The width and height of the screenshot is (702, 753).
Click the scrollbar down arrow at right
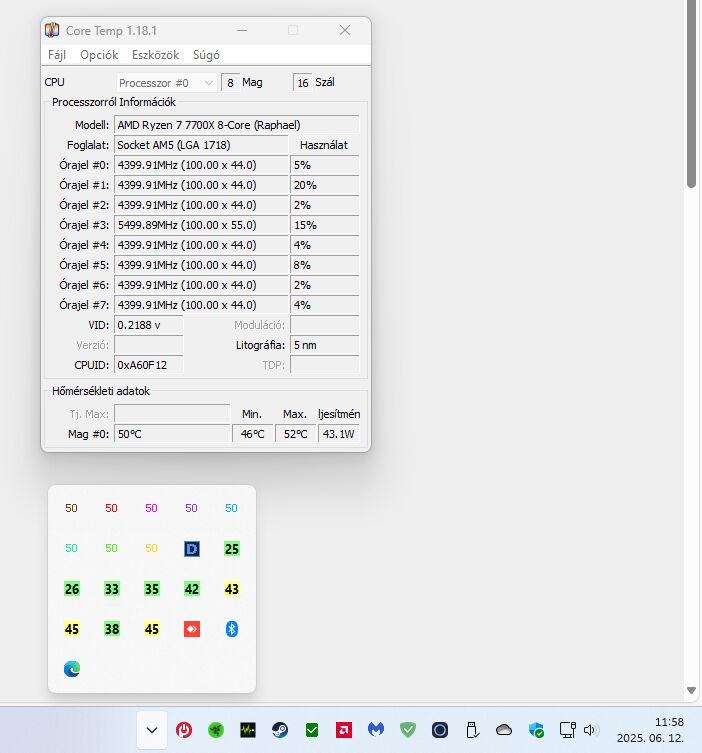[691, 691]
